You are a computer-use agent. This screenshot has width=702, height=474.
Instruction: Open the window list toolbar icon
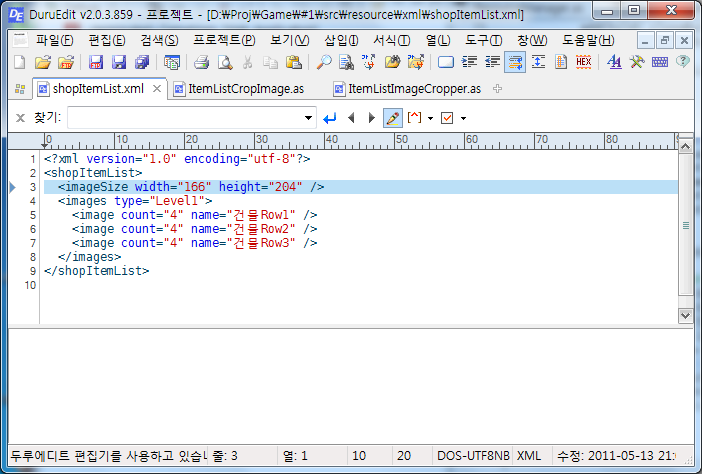coord(171,62)
